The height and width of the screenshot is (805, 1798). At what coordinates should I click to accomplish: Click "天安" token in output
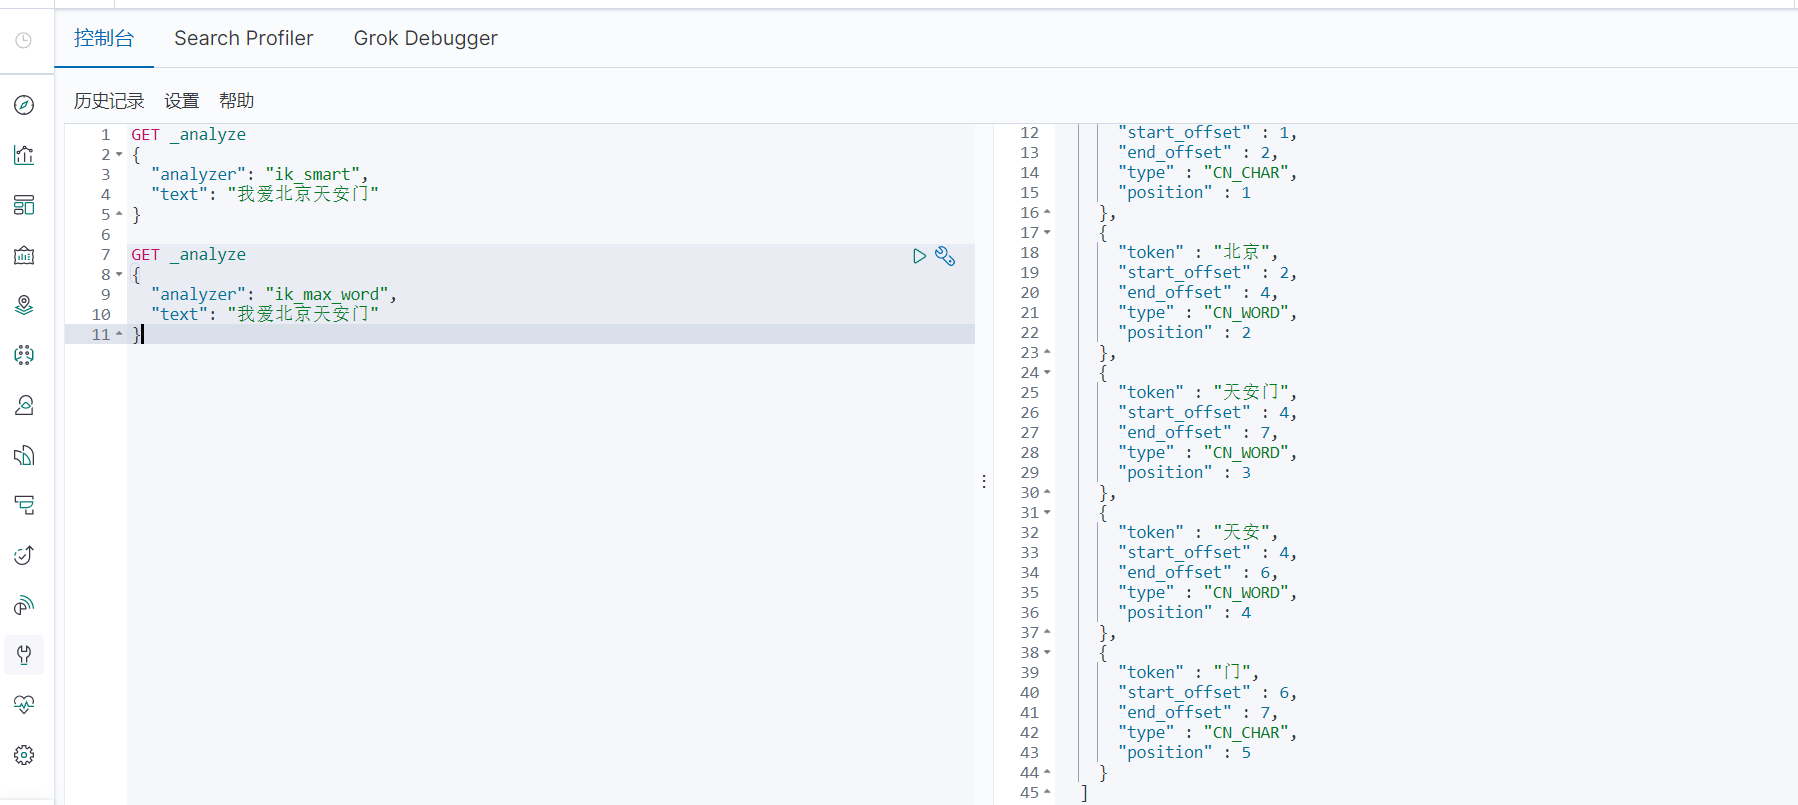[1242, 532]
